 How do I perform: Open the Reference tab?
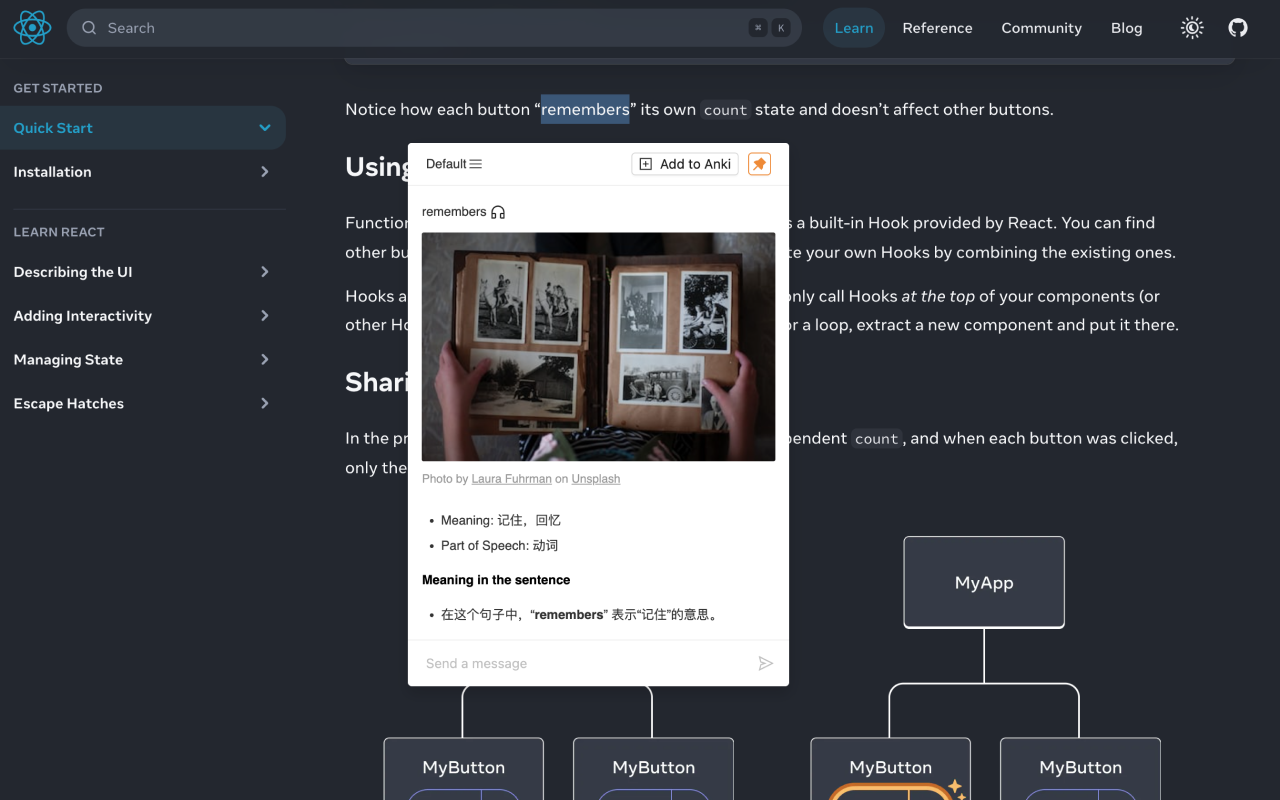[x=937, y=28]
